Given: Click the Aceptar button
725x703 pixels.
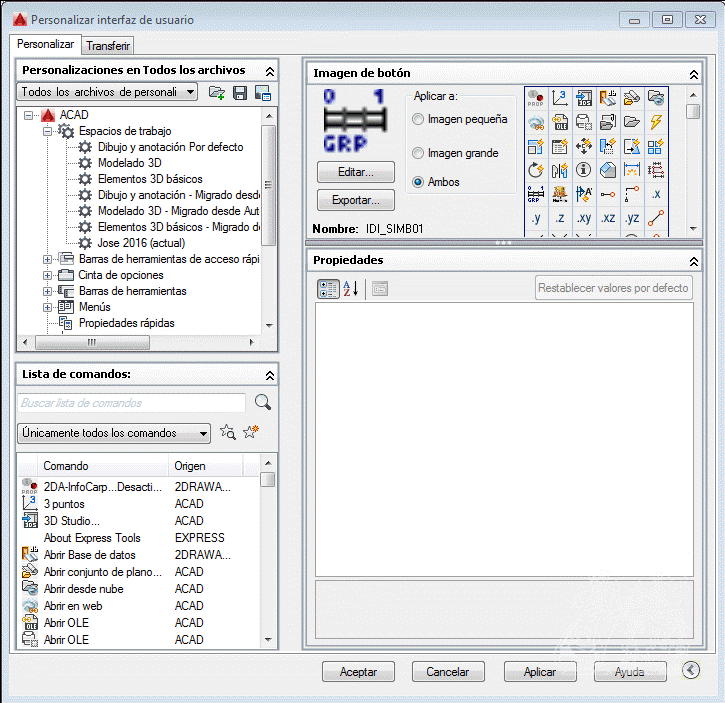Looking at the screenshot, I should [358, 672].
